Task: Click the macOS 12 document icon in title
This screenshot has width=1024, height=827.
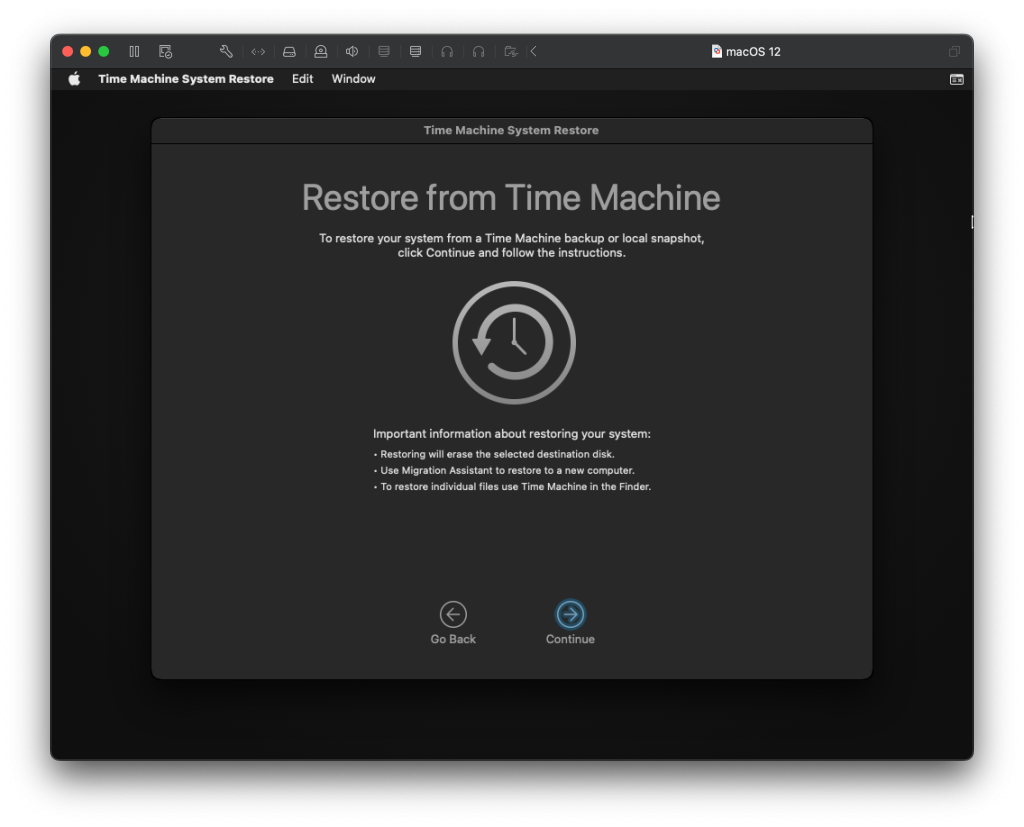Action: (716, 52)
